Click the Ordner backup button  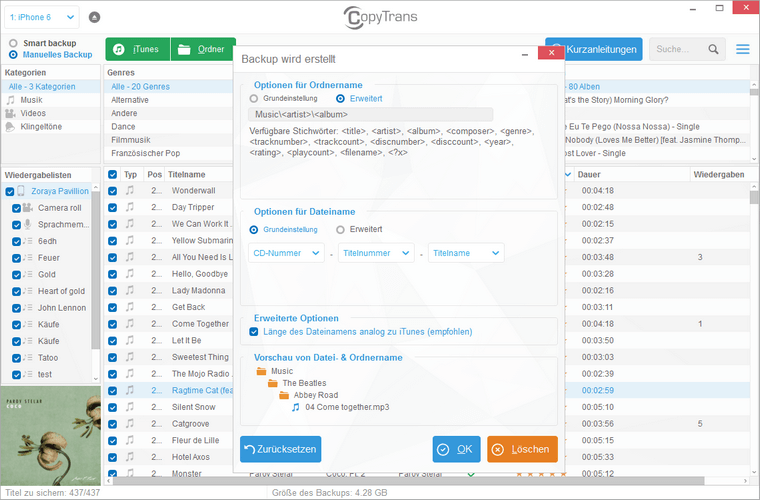coord(203,49)
